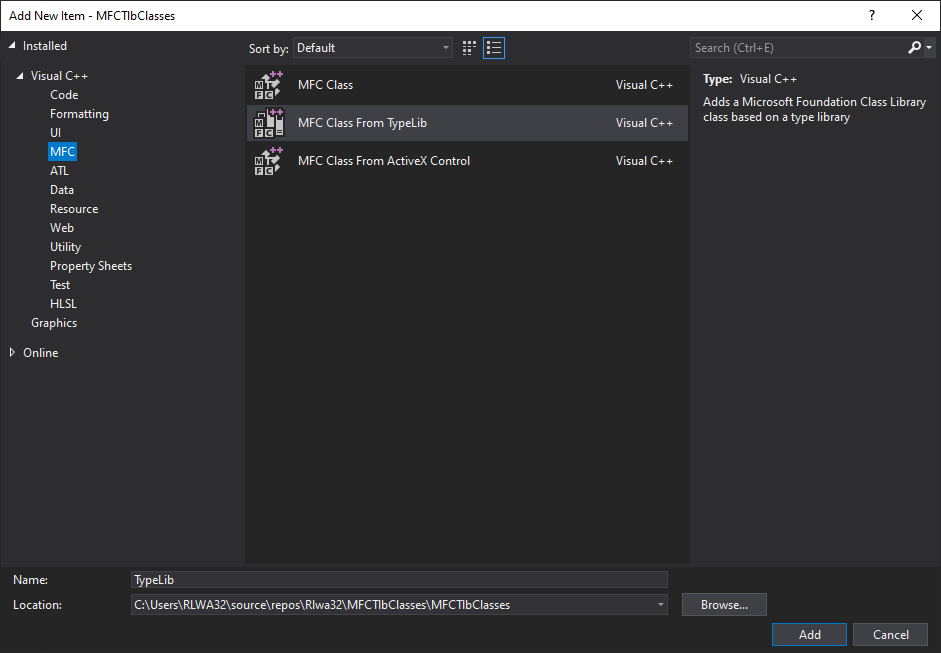
Task: Select the Utility category
Action: coord(65,247)
